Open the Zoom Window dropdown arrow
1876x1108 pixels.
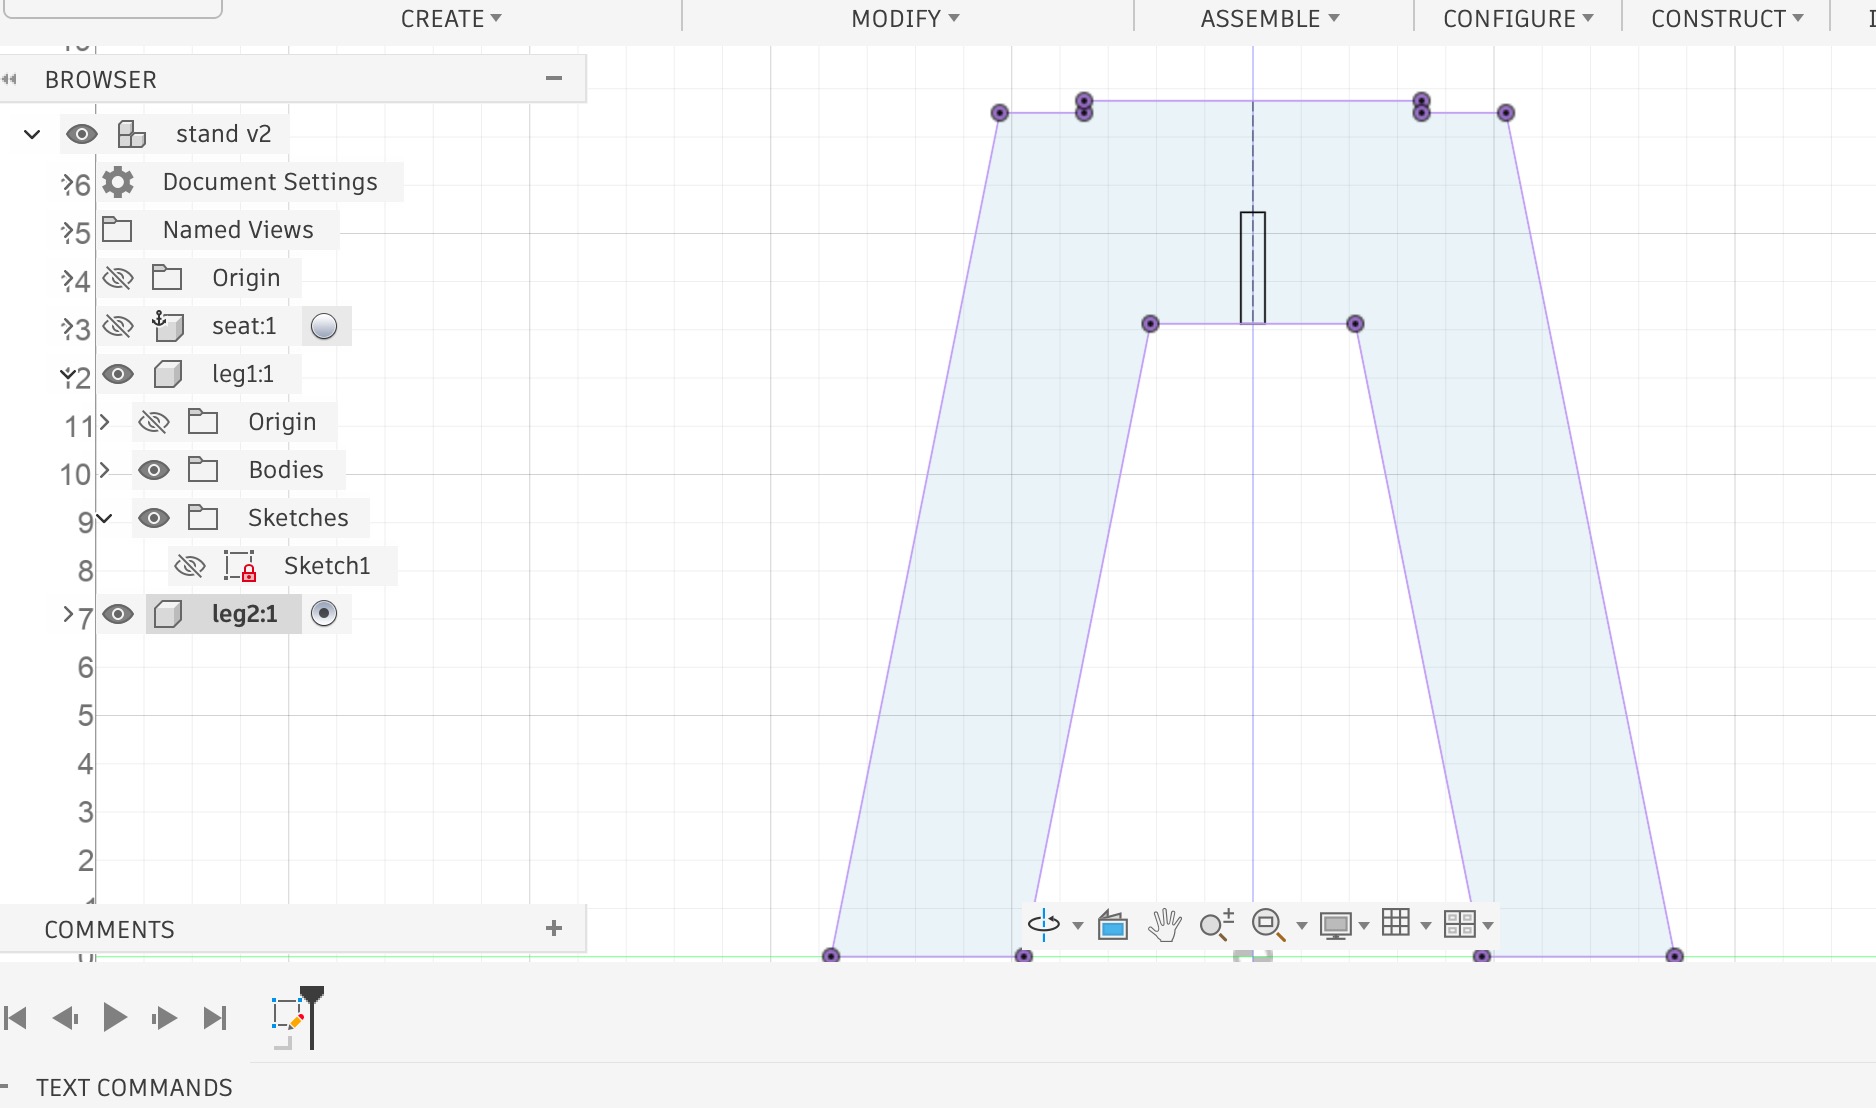[1301, 926]
